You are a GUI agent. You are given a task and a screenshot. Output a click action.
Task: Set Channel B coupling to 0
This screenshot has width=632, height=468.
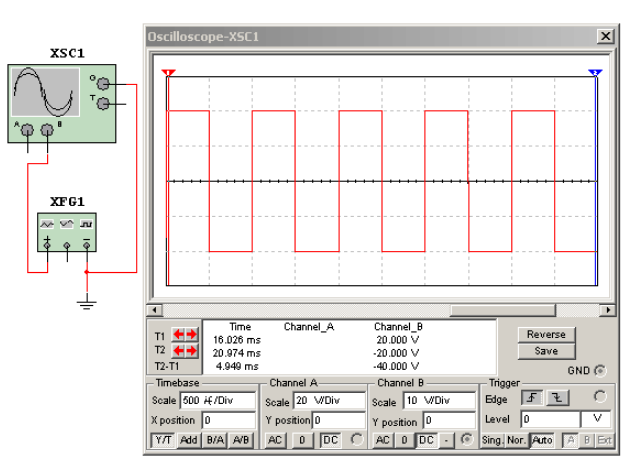click(x=404, y=440)
